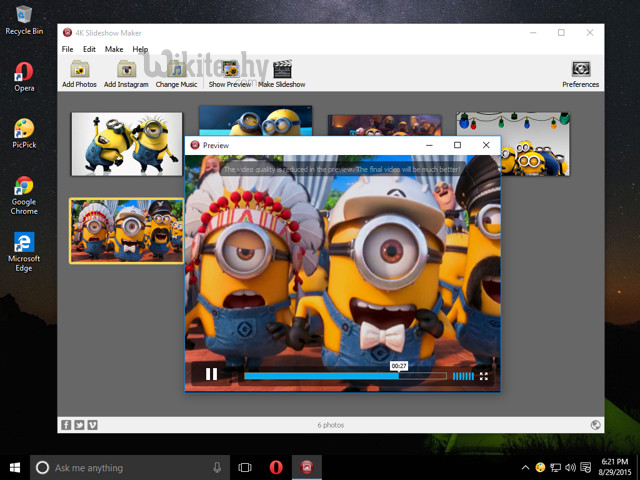Click the Facebook icon in status bar
Viewport: 640px width, 480px height.
coord(66,425)
